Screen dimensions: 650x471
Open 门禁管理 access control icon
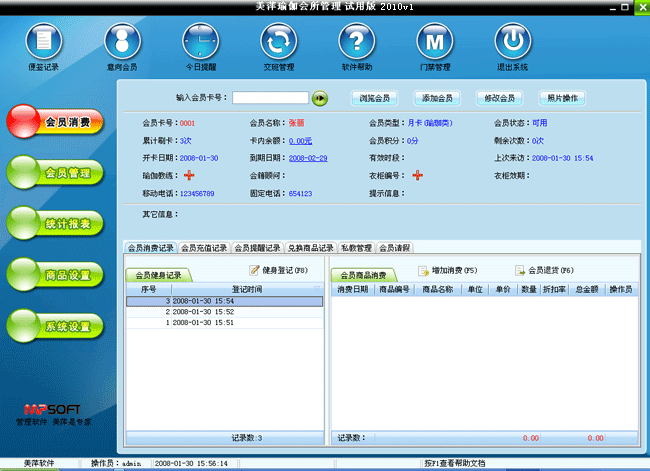click(x=434, y=42)
